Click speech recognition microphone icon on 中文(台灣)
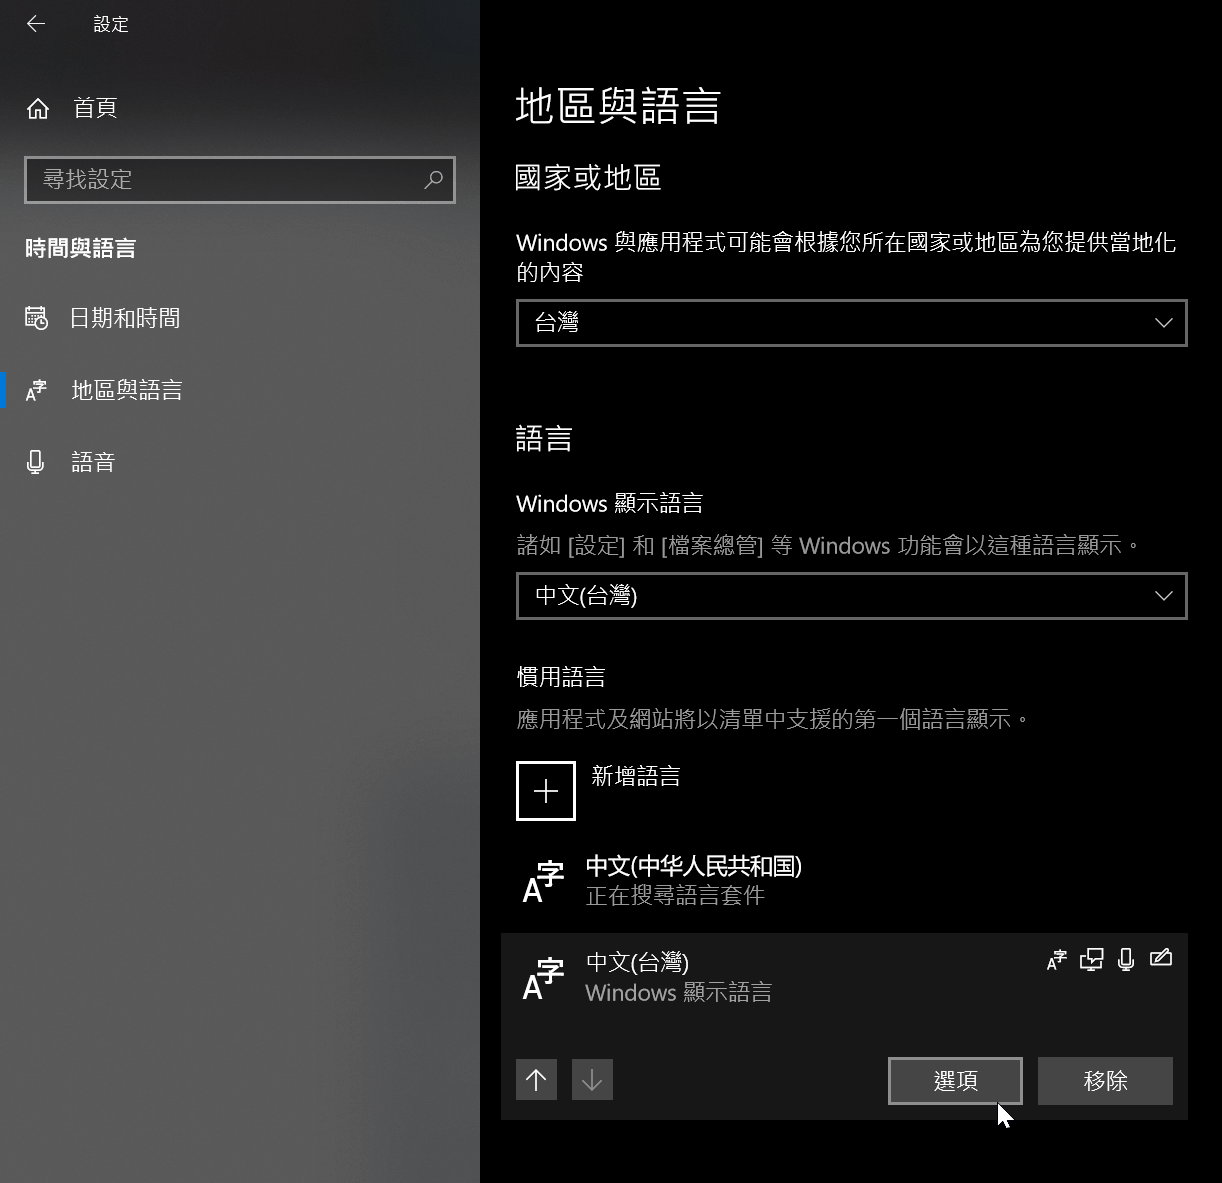 pos(1126,960)
